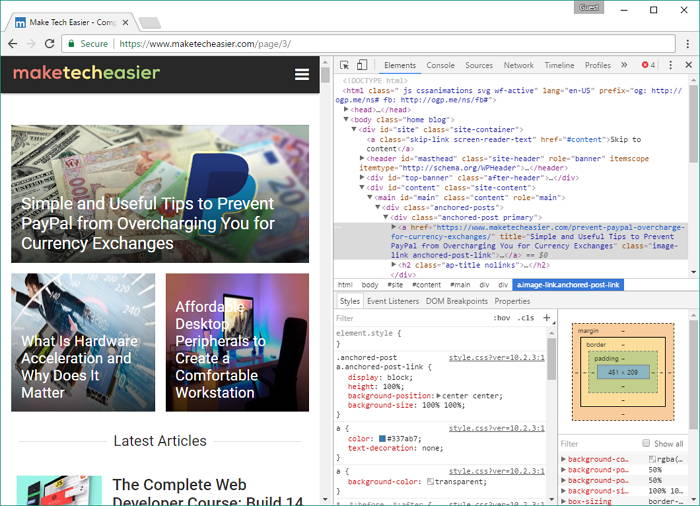Close the DevTools panel
Image resolution: width=700 pixels, height=506 pixels.
(688, 65)
